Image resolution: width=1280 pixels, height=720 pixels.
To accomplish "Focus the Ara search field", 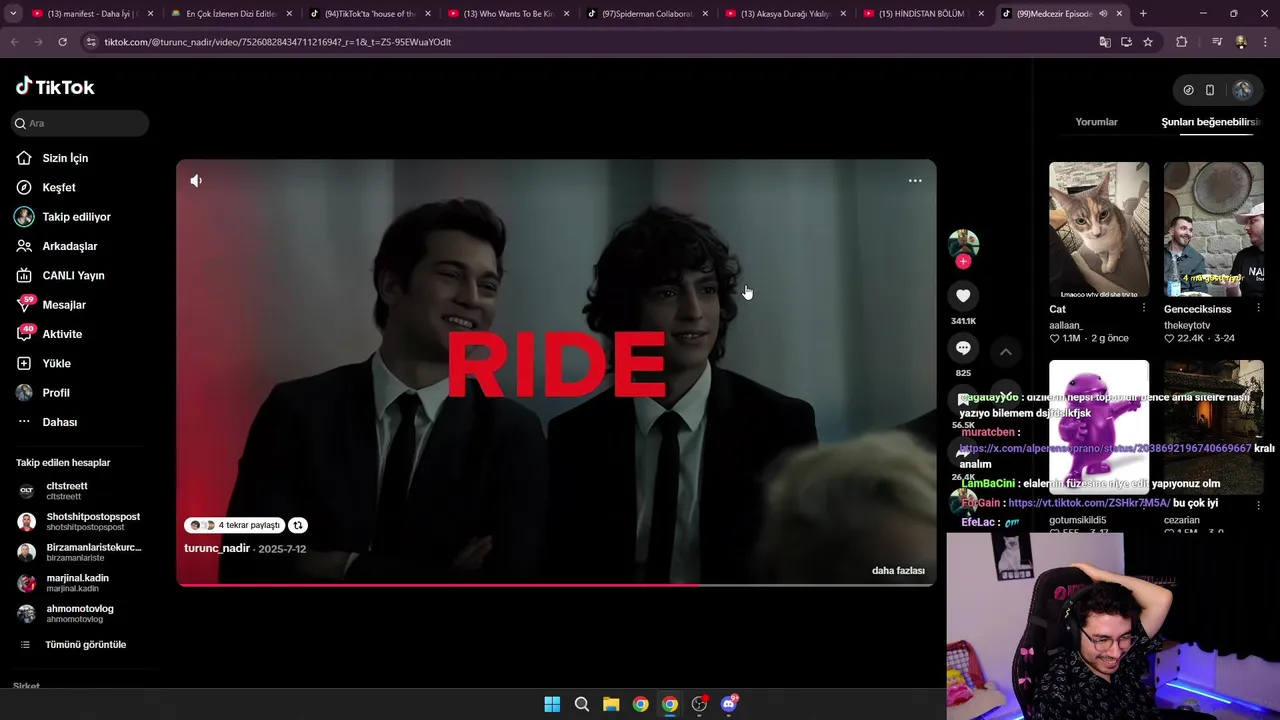I will [x=80, y=123].
